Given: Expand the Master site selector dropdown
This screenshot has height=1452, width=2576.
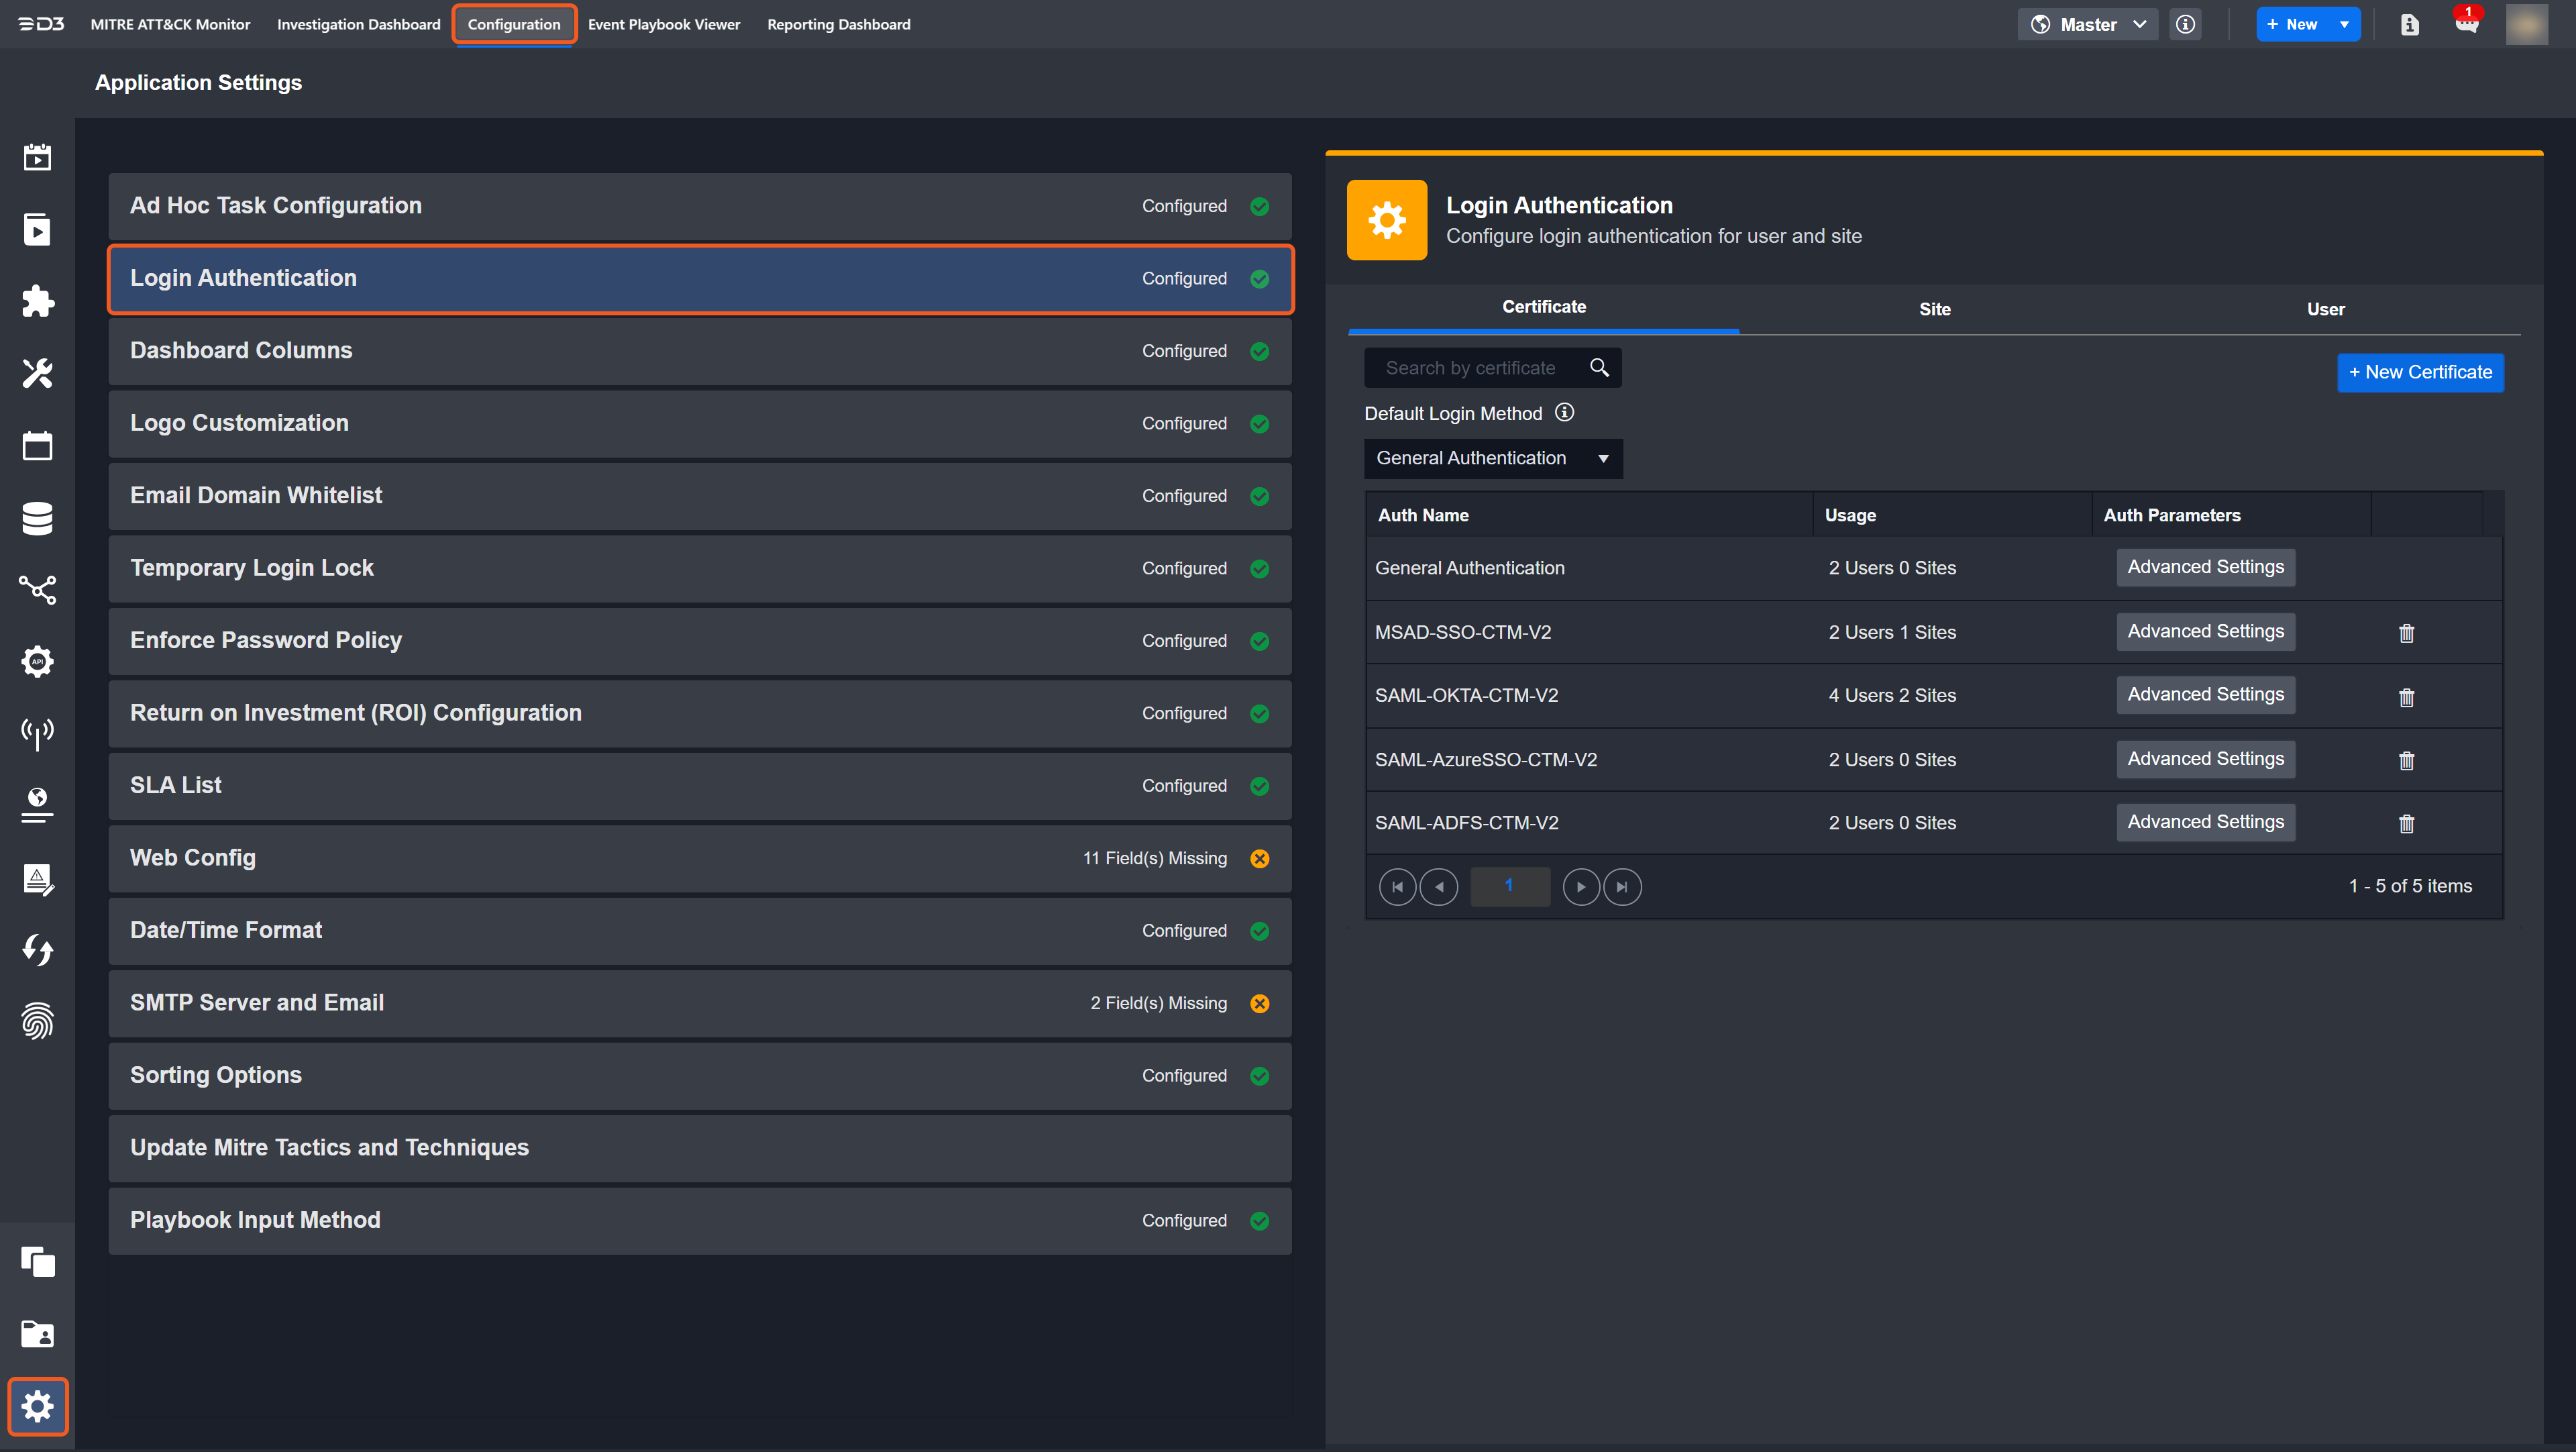Looking at the screenshot, I should pos(2088,24).
